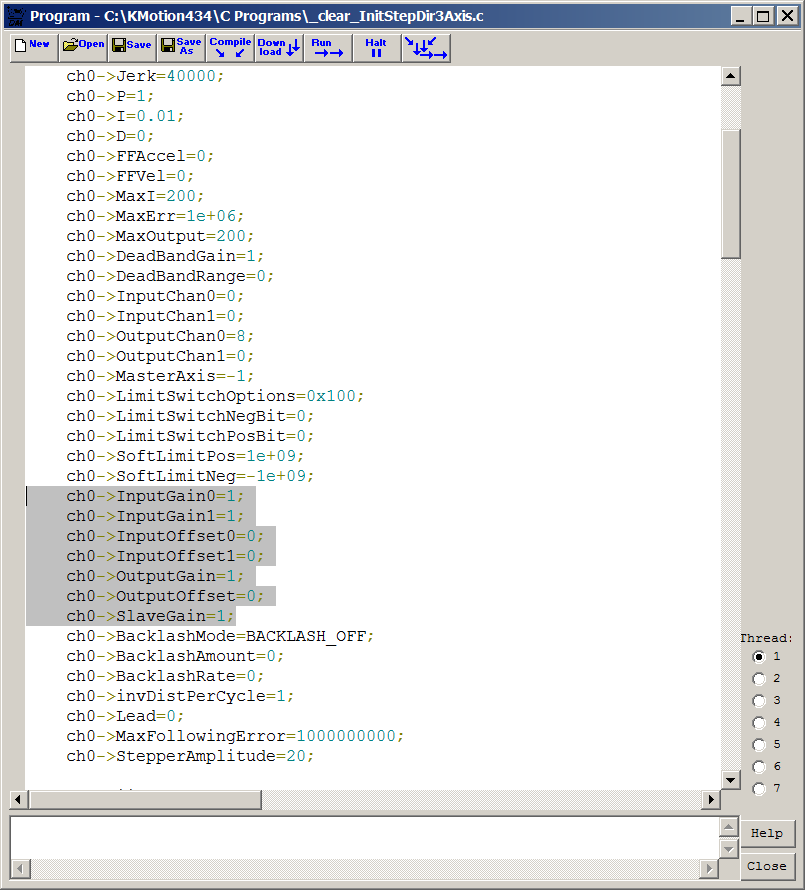The width and height of the screenshot is (805, 890).
Task: Select Thread 3 radio button
Action: pyautogui.click(x=759, y=701)
